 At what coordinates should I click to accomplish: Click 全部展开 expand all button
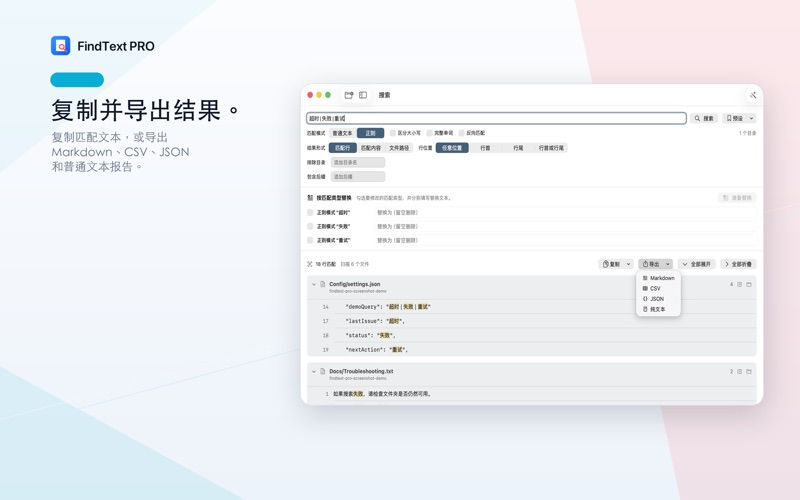(696, 264)
